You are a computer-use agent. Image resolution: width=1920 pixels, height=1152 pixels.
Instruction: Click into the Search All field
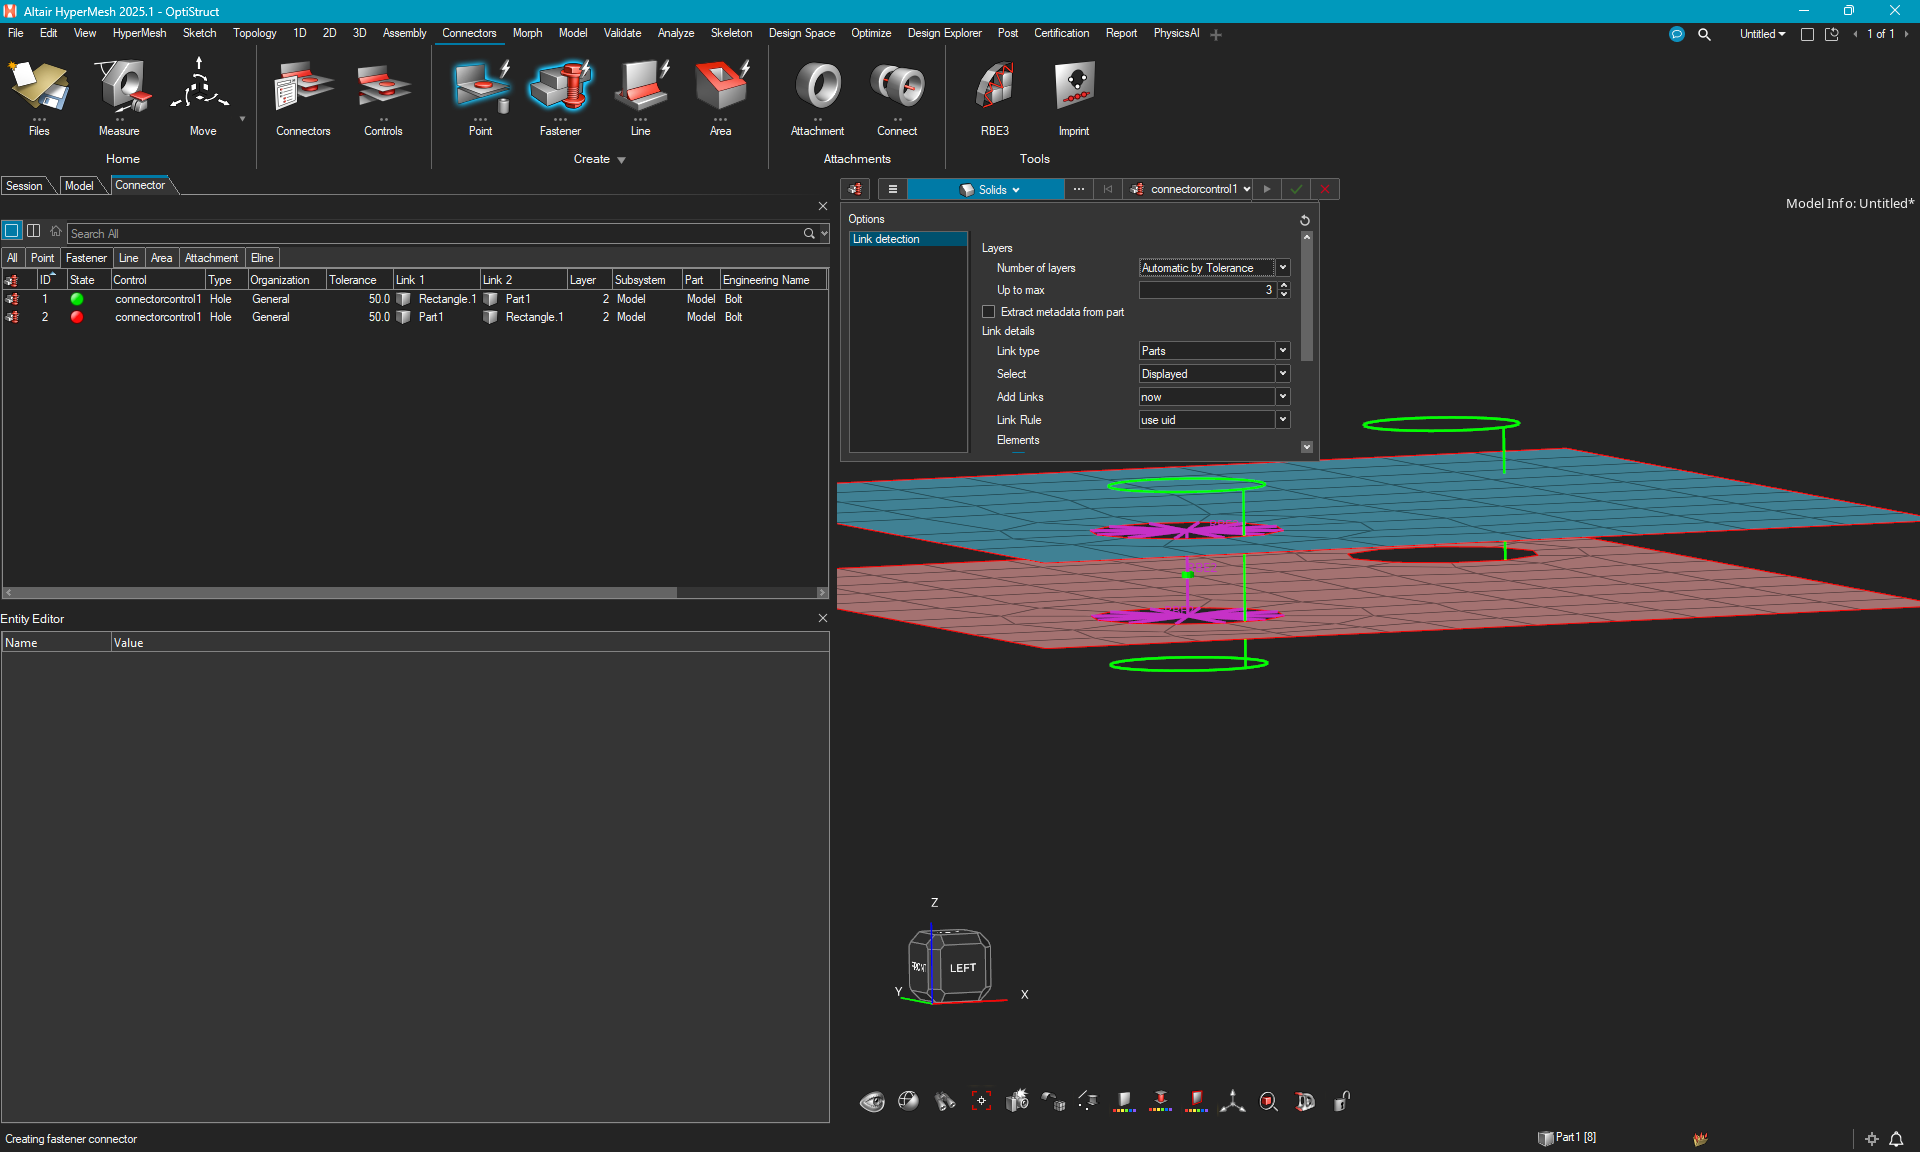pyautogui.click(x=435, y=233)
